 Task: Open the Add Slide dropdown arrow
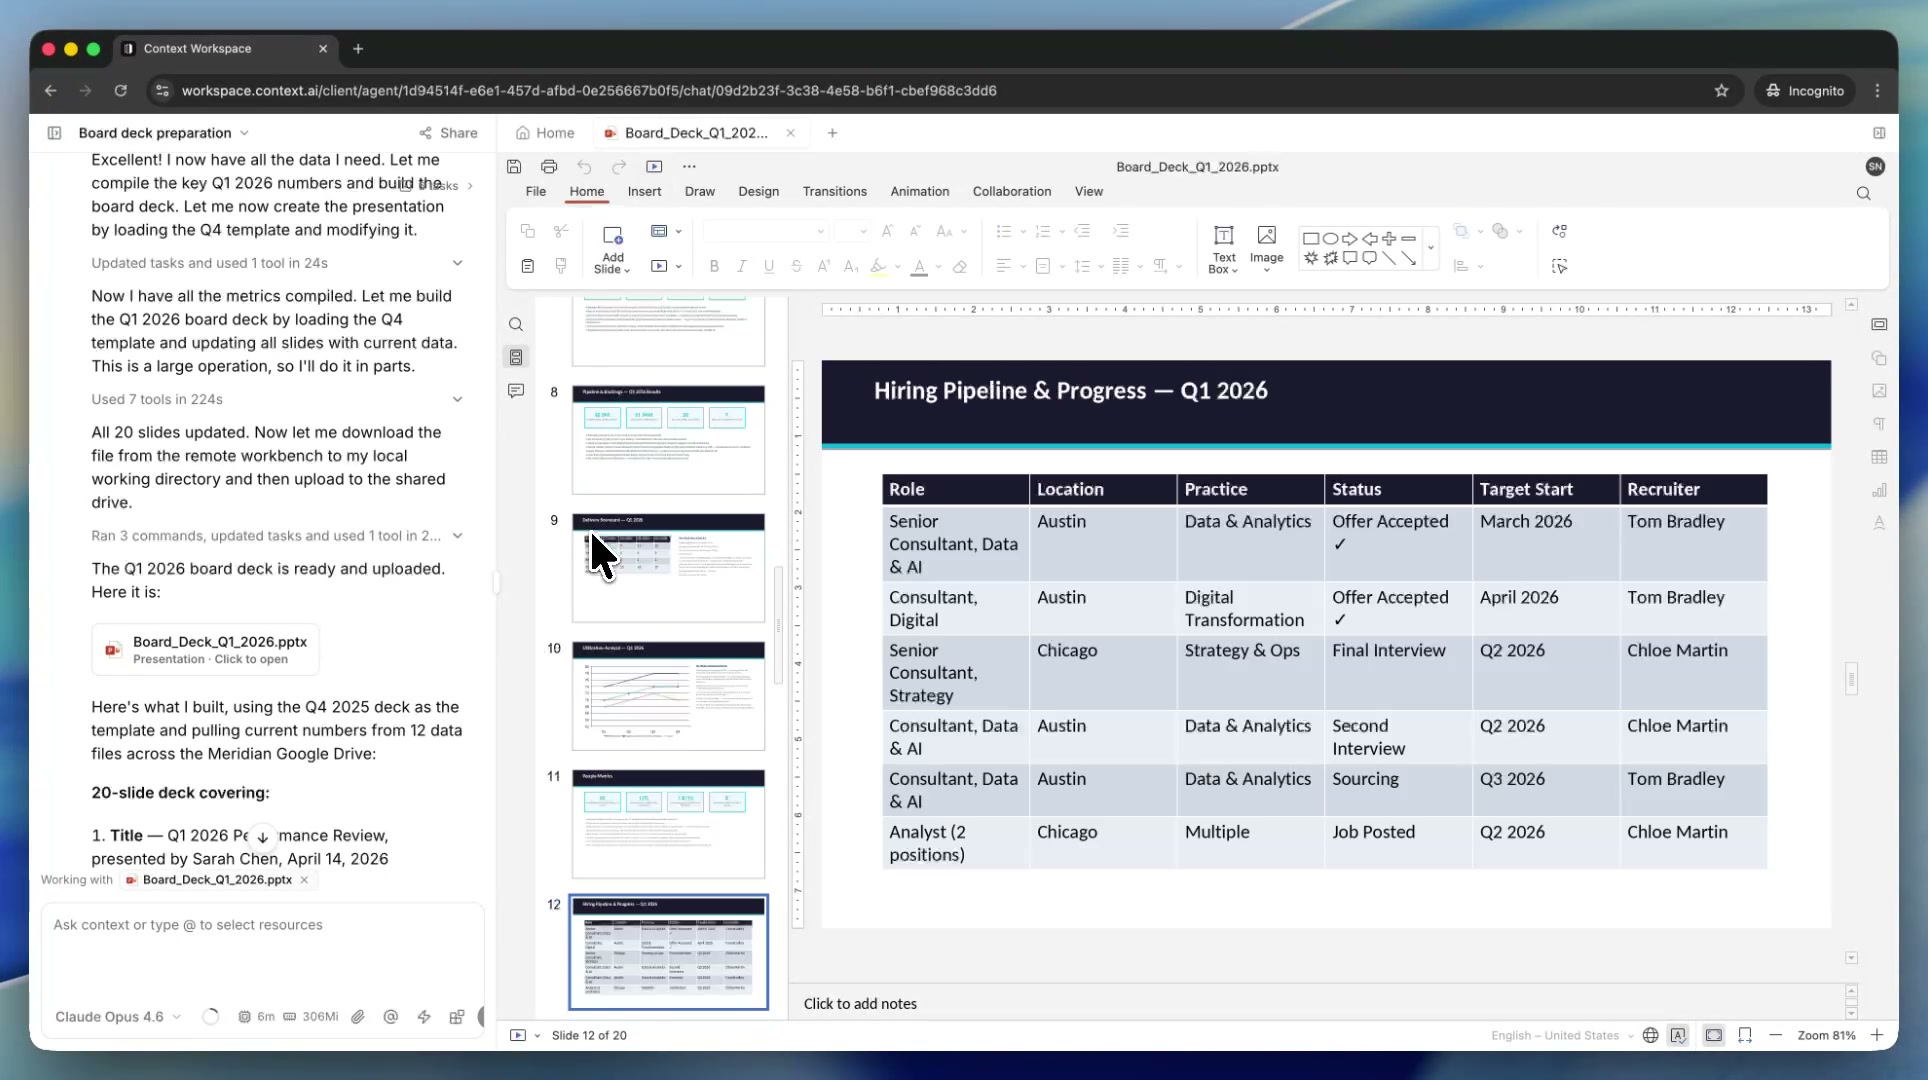pyautogui.click(x=627, y=270)
